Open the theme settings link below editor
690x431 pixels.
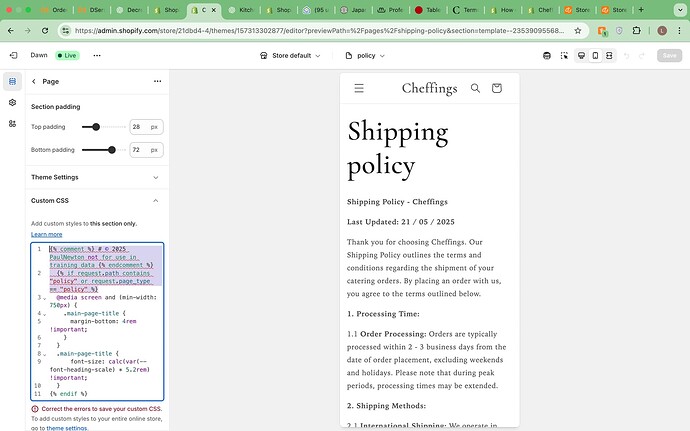(x=66, y=428)
